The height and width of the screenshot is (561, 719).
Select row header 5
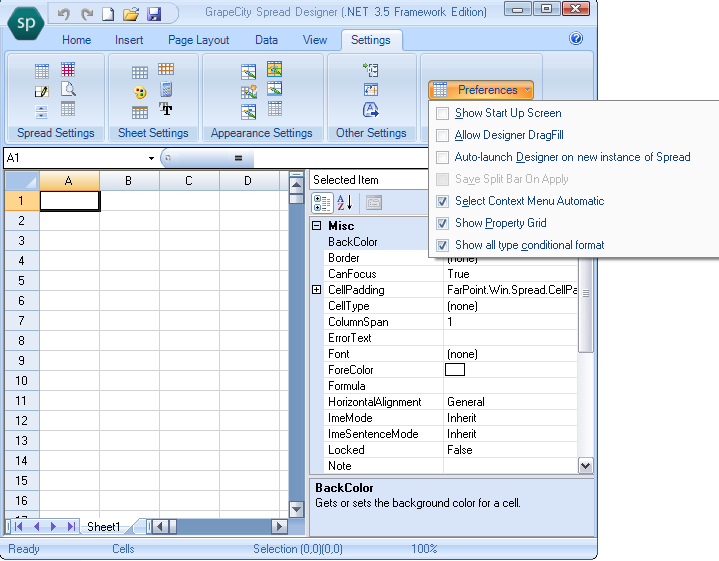pyautogui.click(x=22, y=280)
